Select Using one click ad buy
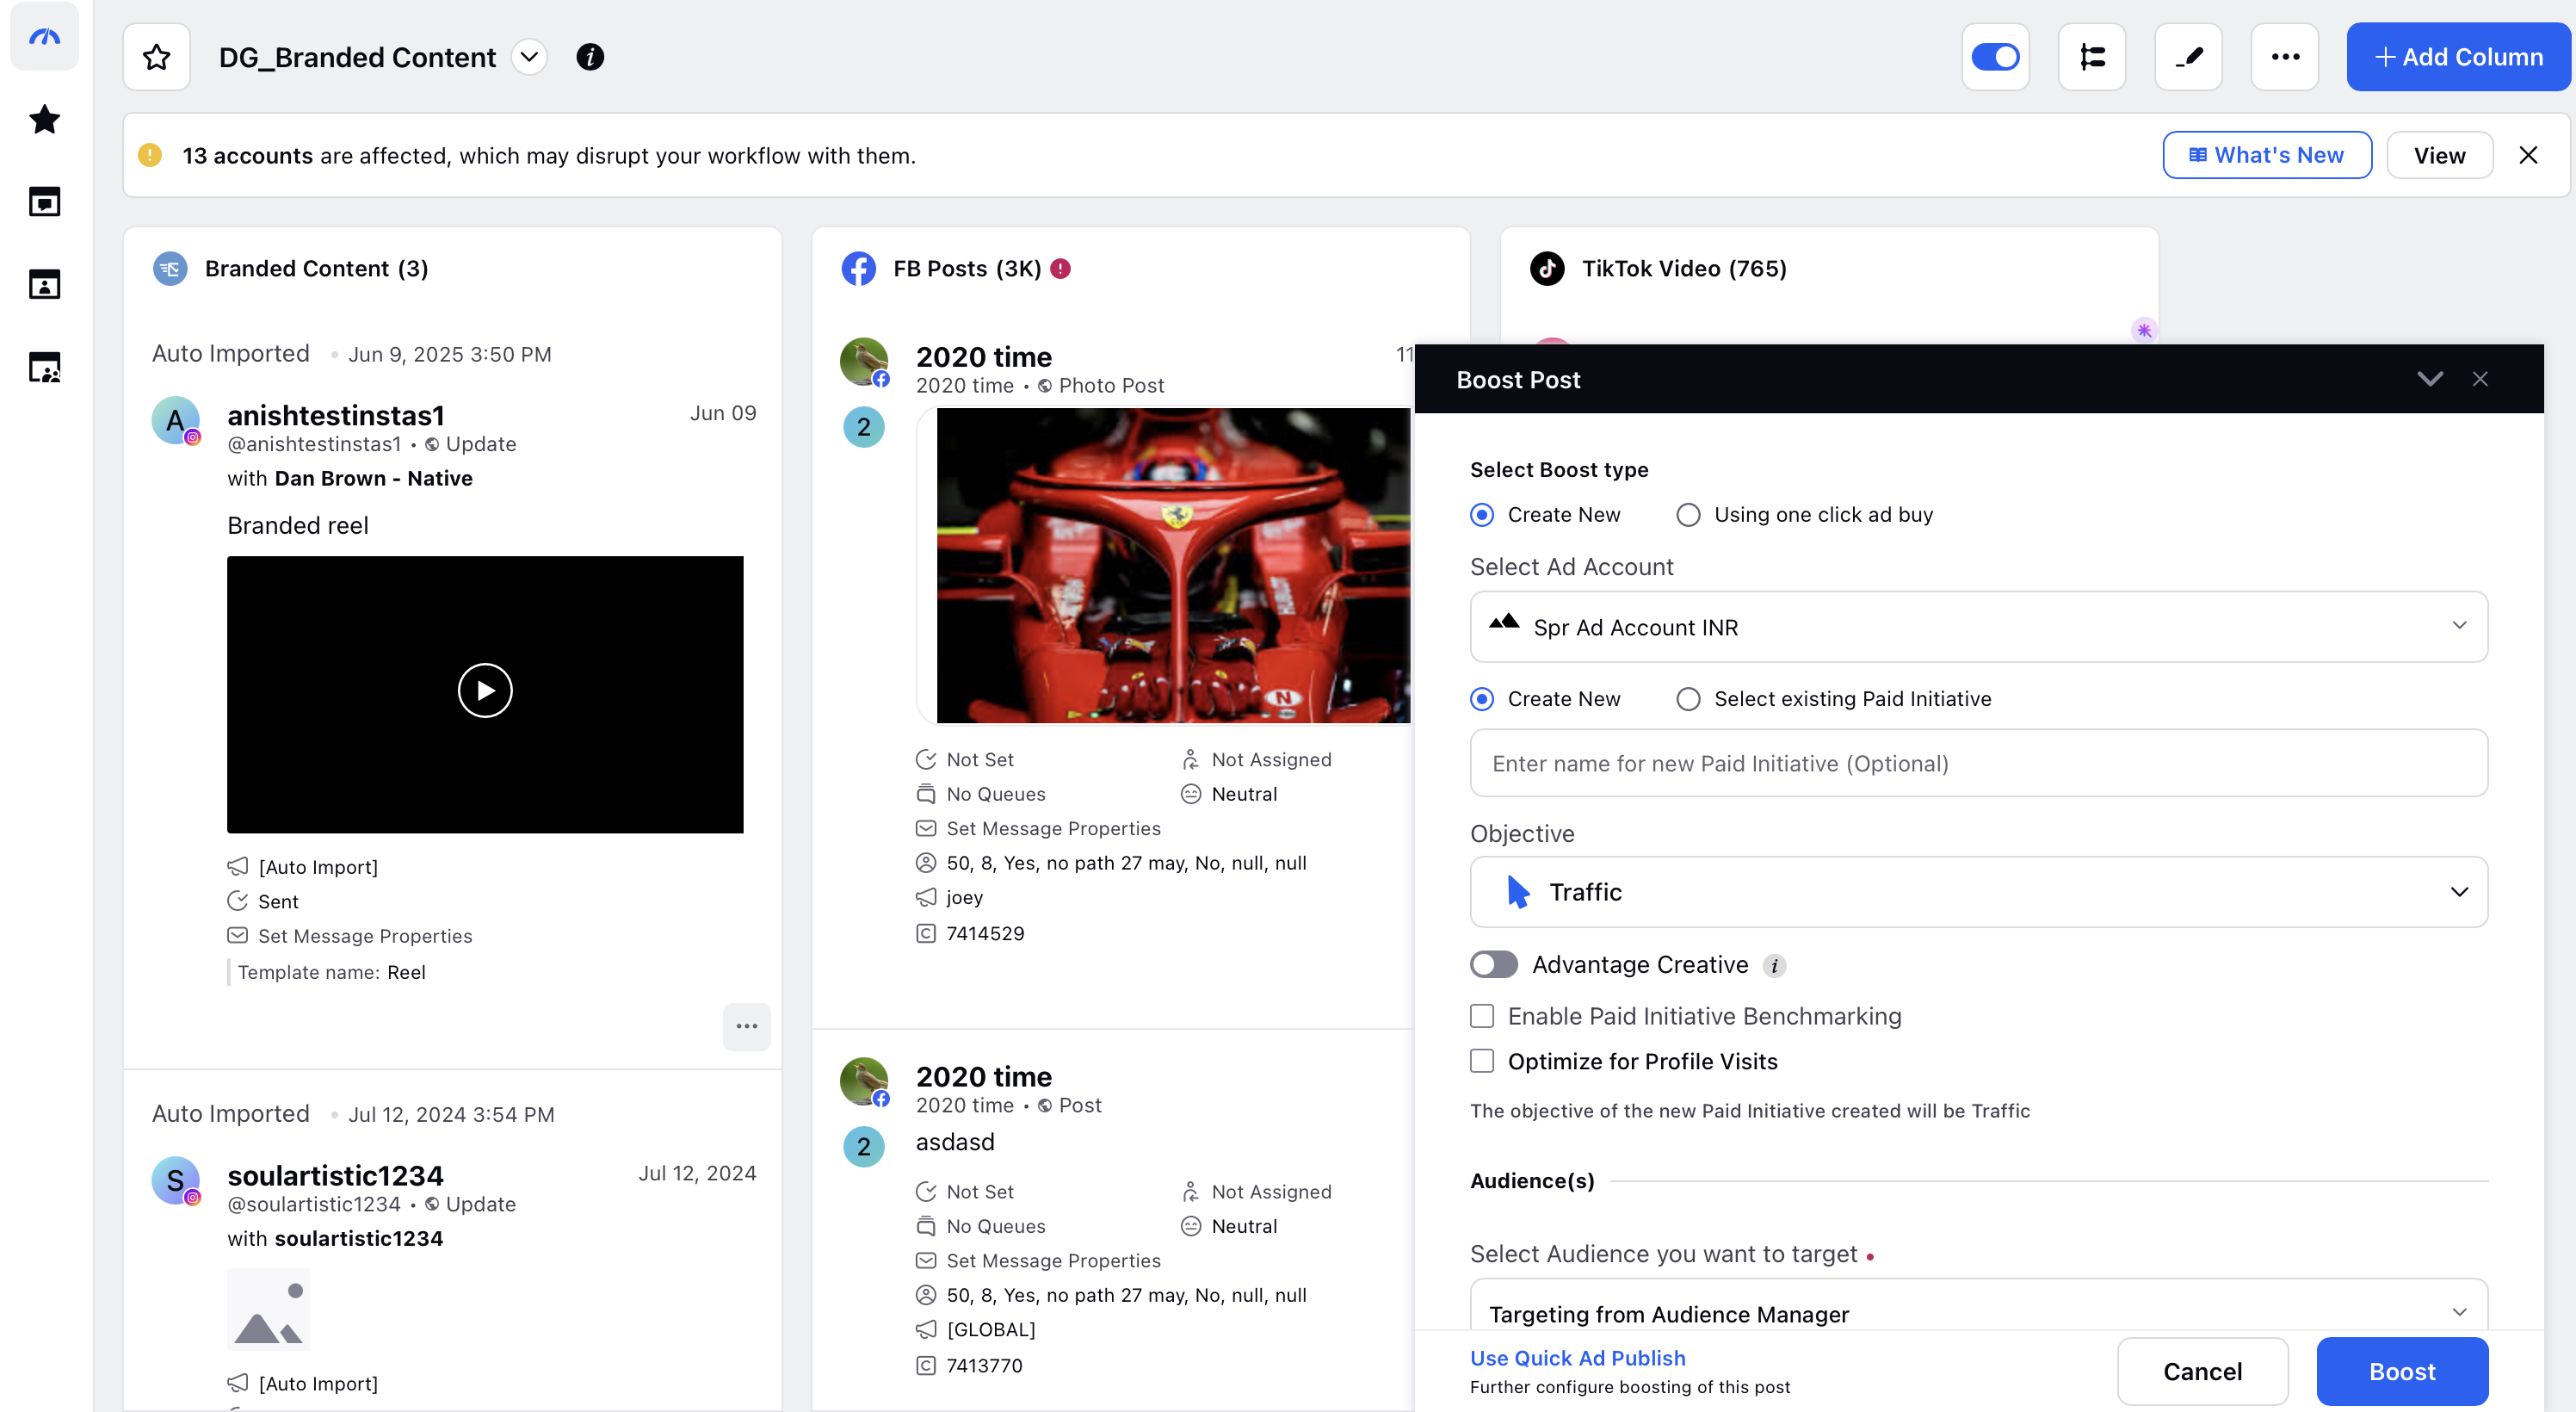 1688,515
